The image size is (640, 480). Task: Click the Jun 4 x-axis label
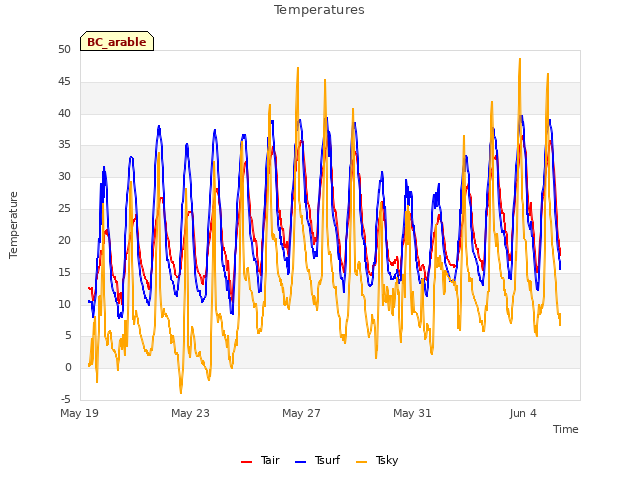[x=523, y=413]
